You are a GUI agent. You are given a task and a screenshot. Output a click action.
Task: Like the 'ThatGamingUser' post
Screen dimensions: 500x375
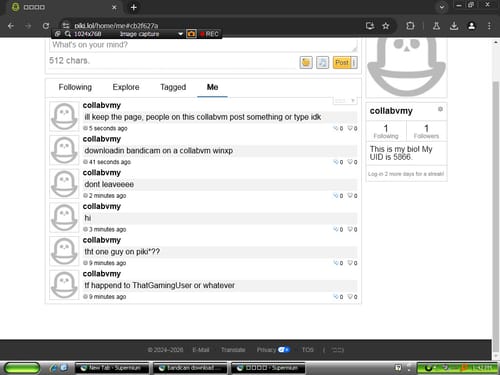coord(352,297)
